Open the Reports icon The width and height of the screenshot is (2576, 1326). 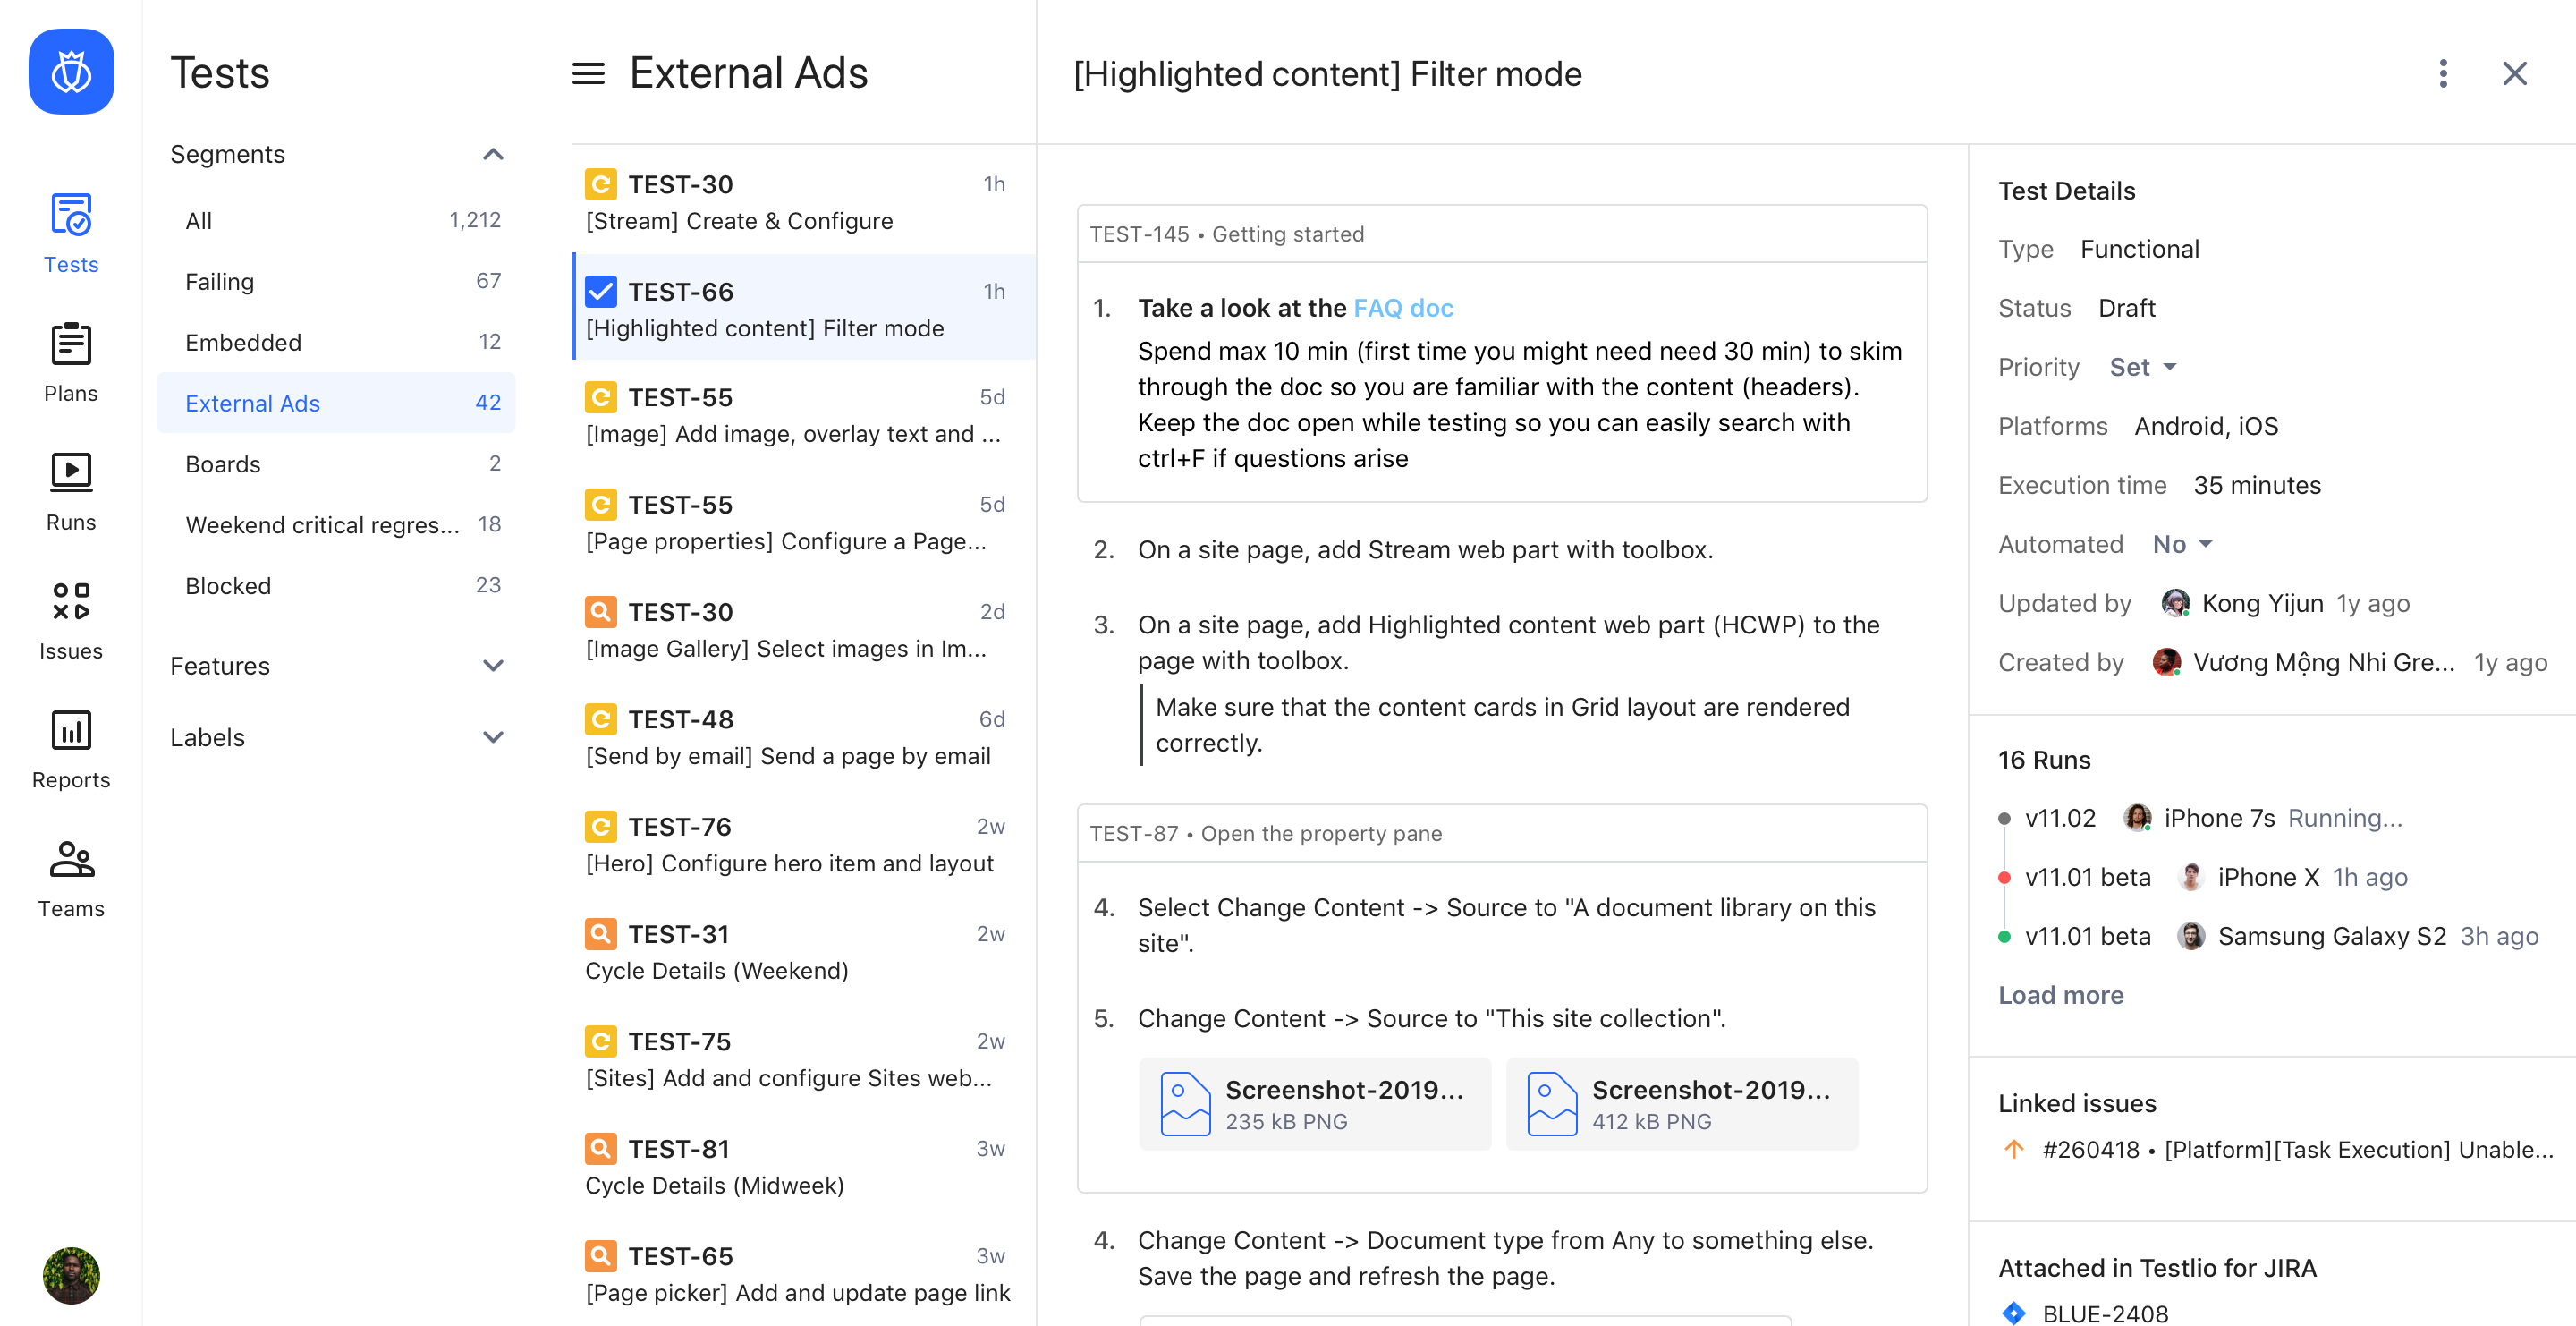[x=71, y=731]
